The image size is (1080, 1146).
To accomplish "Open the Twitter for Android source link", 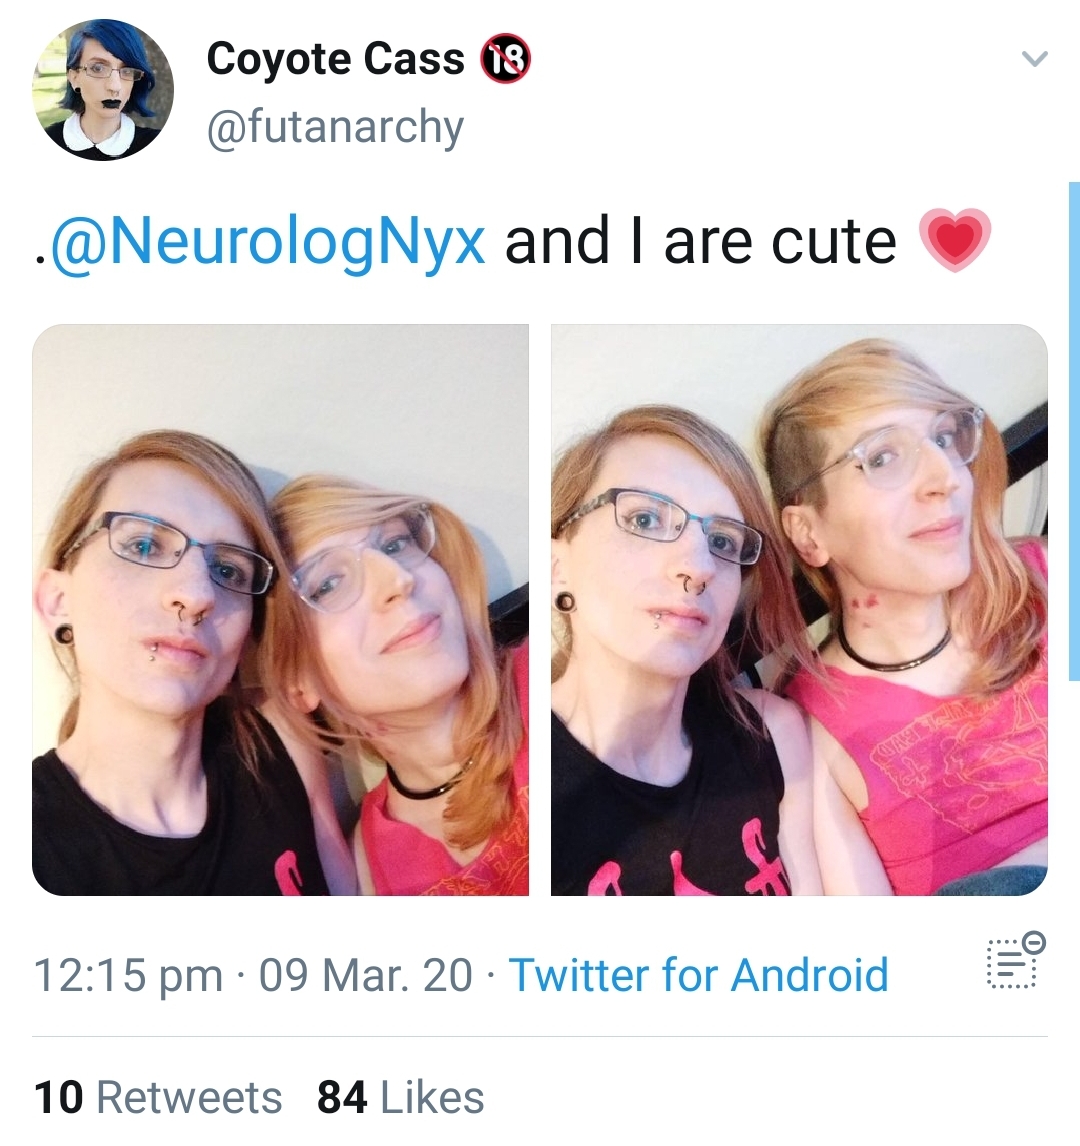I will tap(699, 975).
